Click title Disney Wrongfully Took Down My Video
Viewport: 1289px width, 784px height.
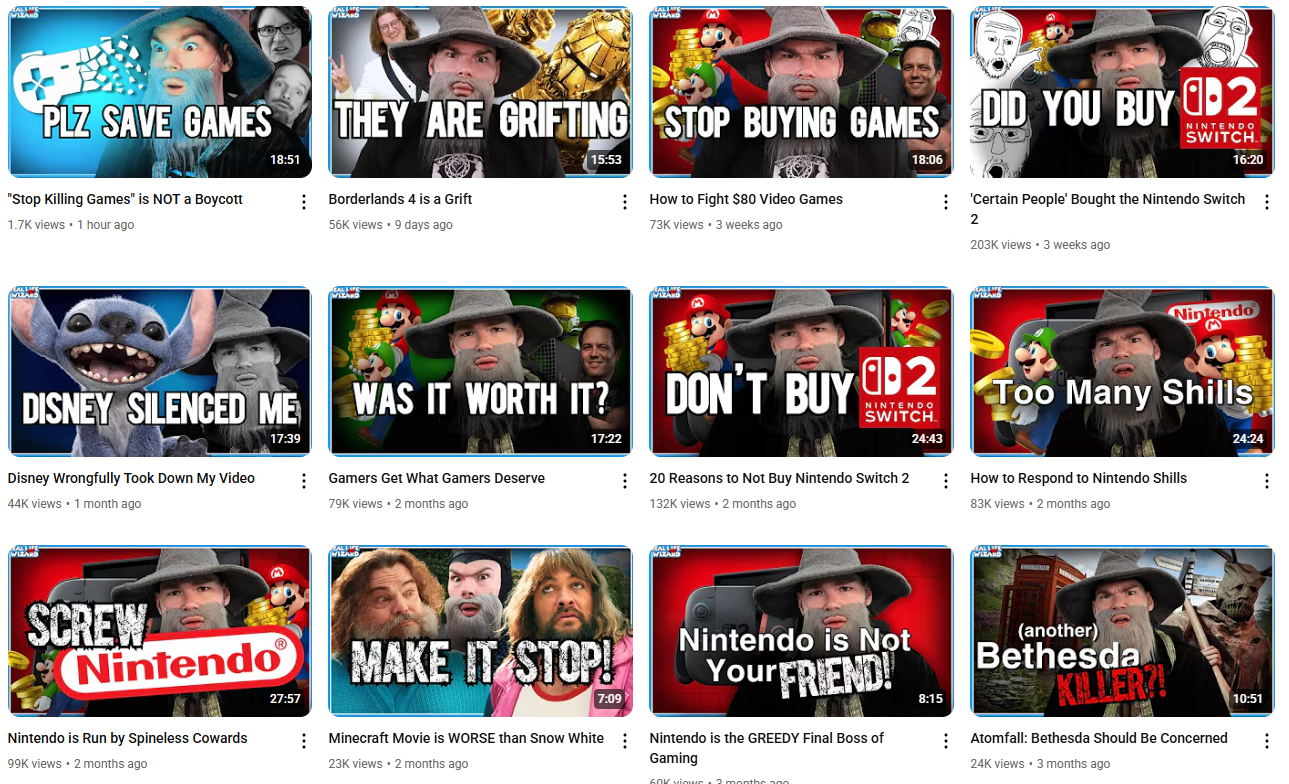[131, 478]
